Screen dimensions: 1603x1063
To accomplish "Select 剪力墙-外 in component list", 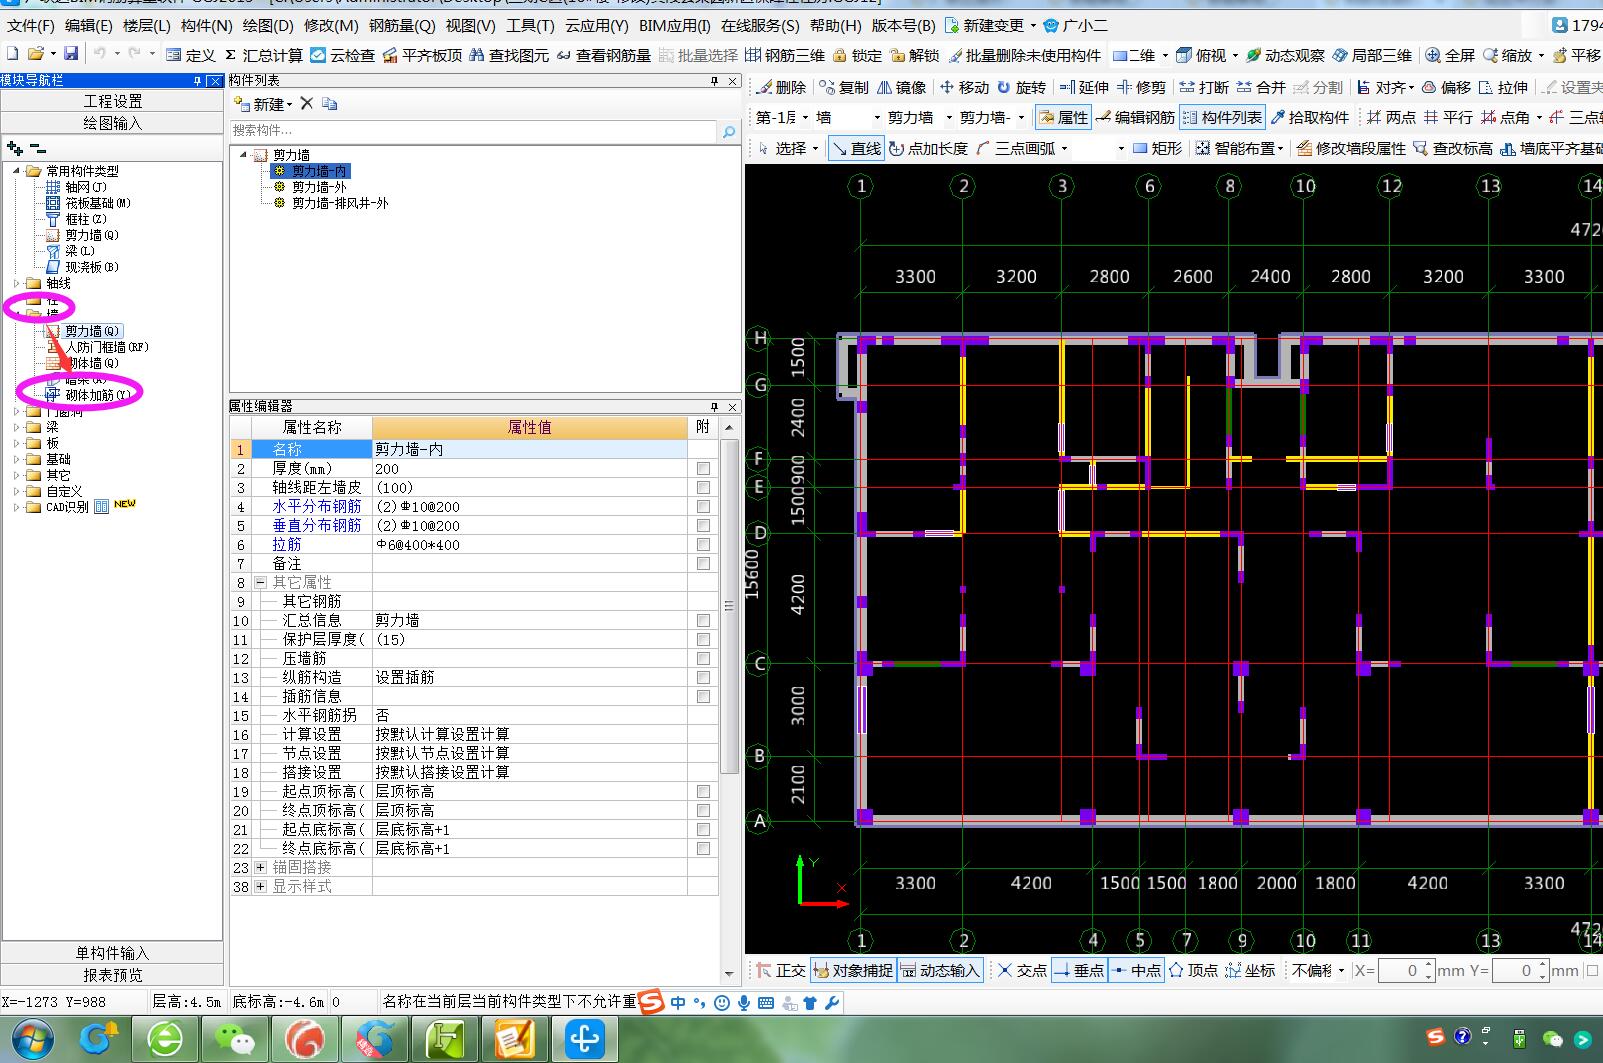I will 319,187.
